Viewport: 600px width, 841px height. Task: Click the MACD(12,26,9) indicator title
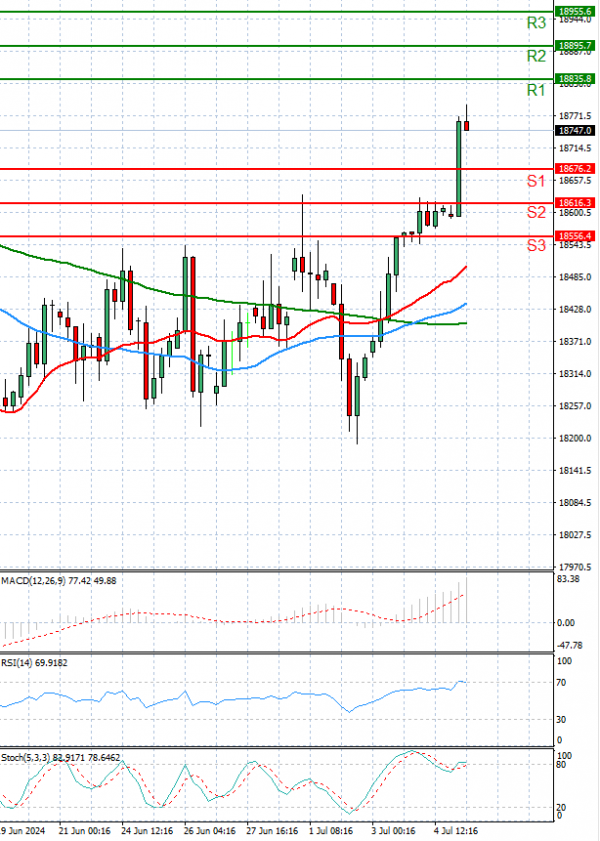click(58, 581)
